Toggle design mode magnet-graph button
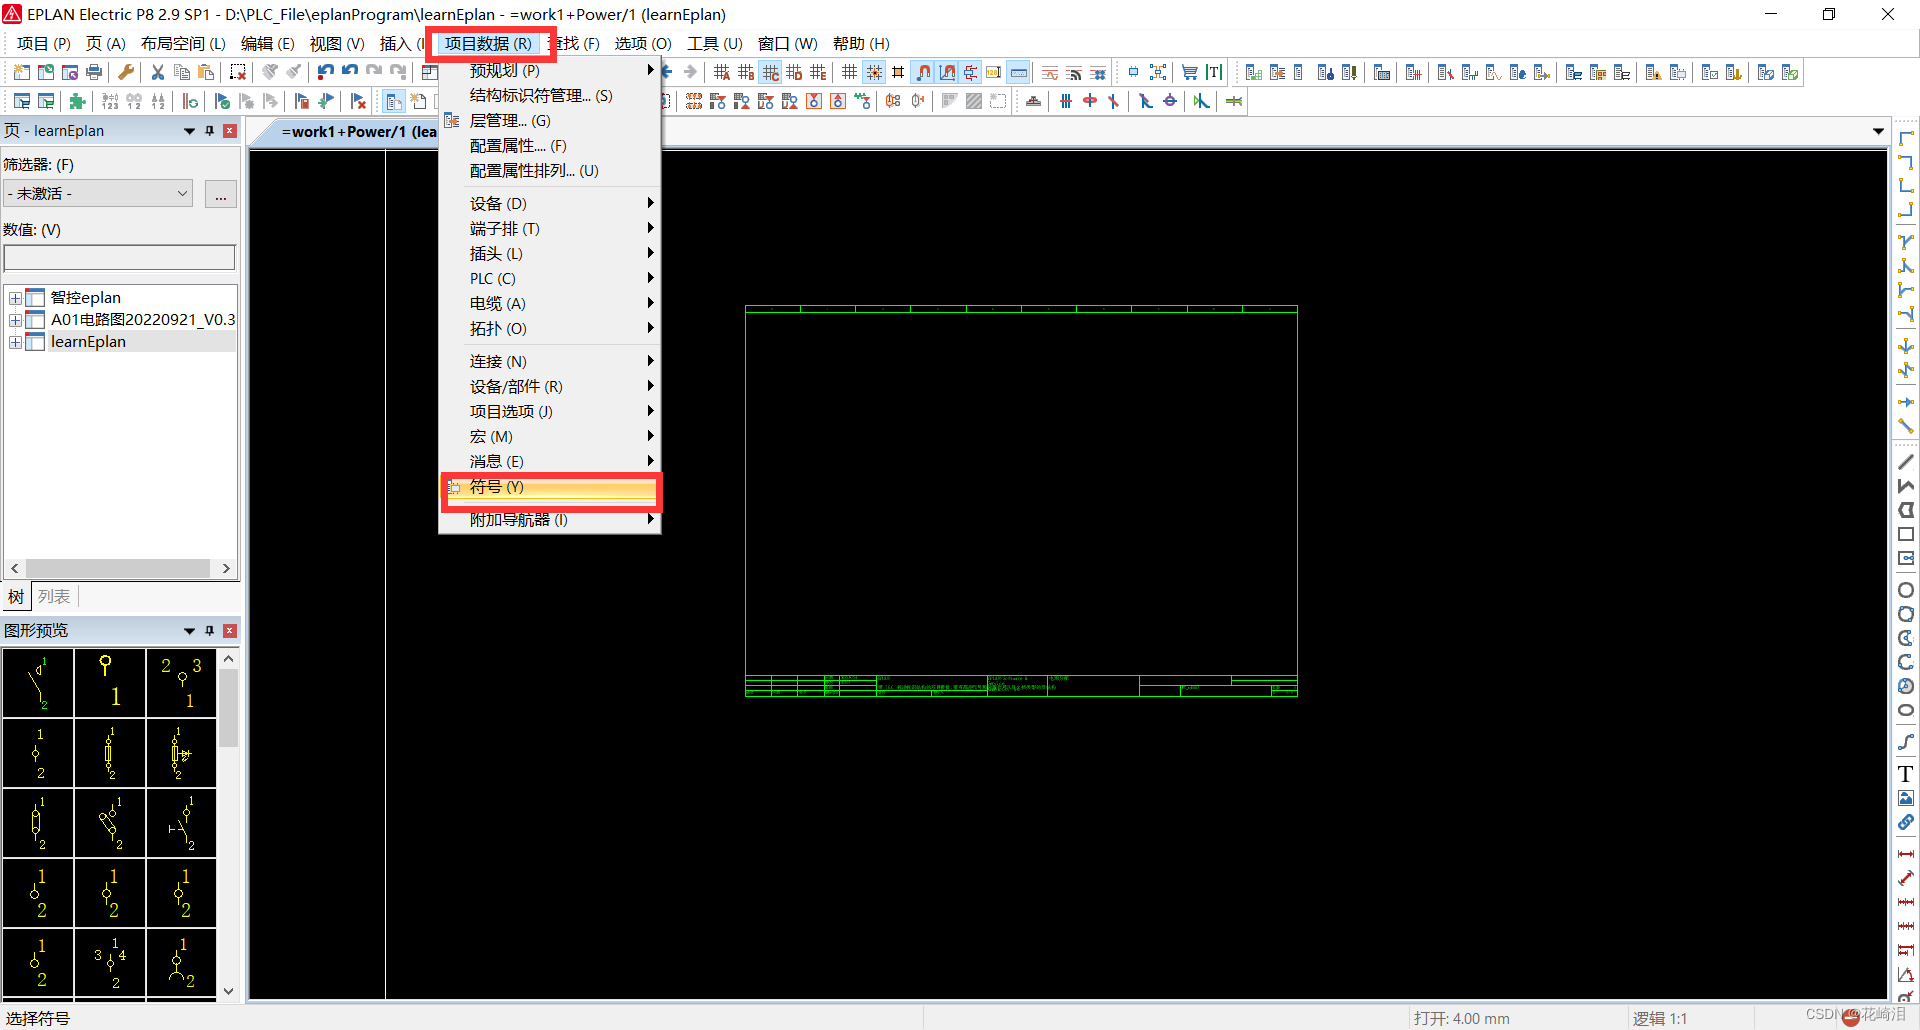 947,72
